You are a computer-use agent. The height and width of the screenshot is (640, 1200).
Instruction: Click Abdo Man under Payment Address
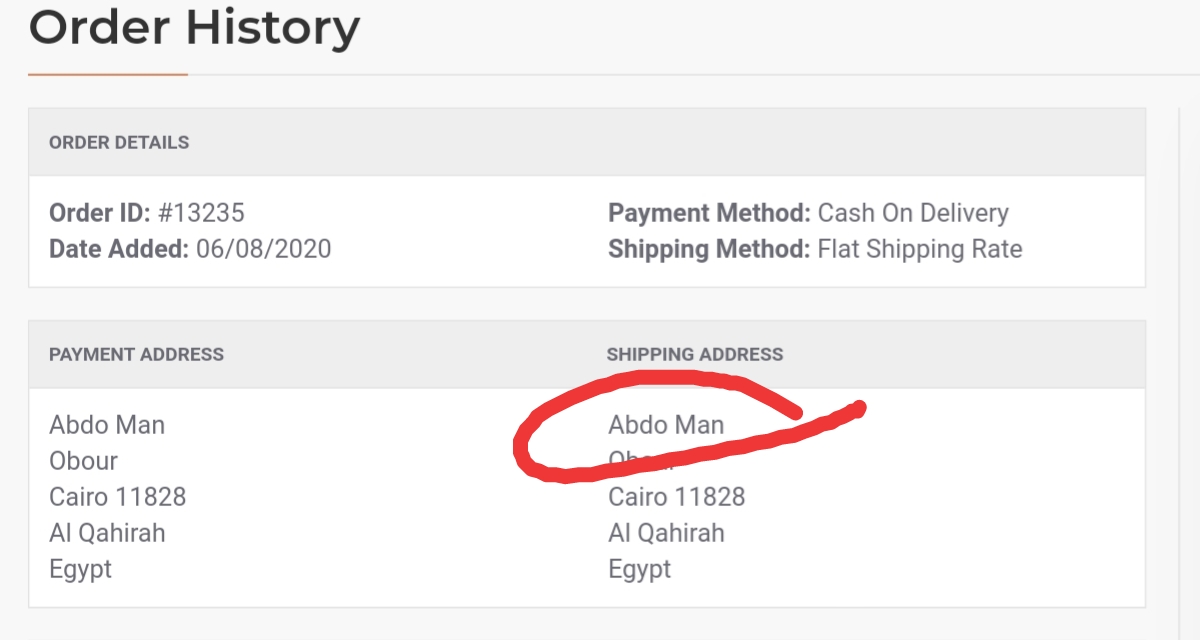[107, 425]
